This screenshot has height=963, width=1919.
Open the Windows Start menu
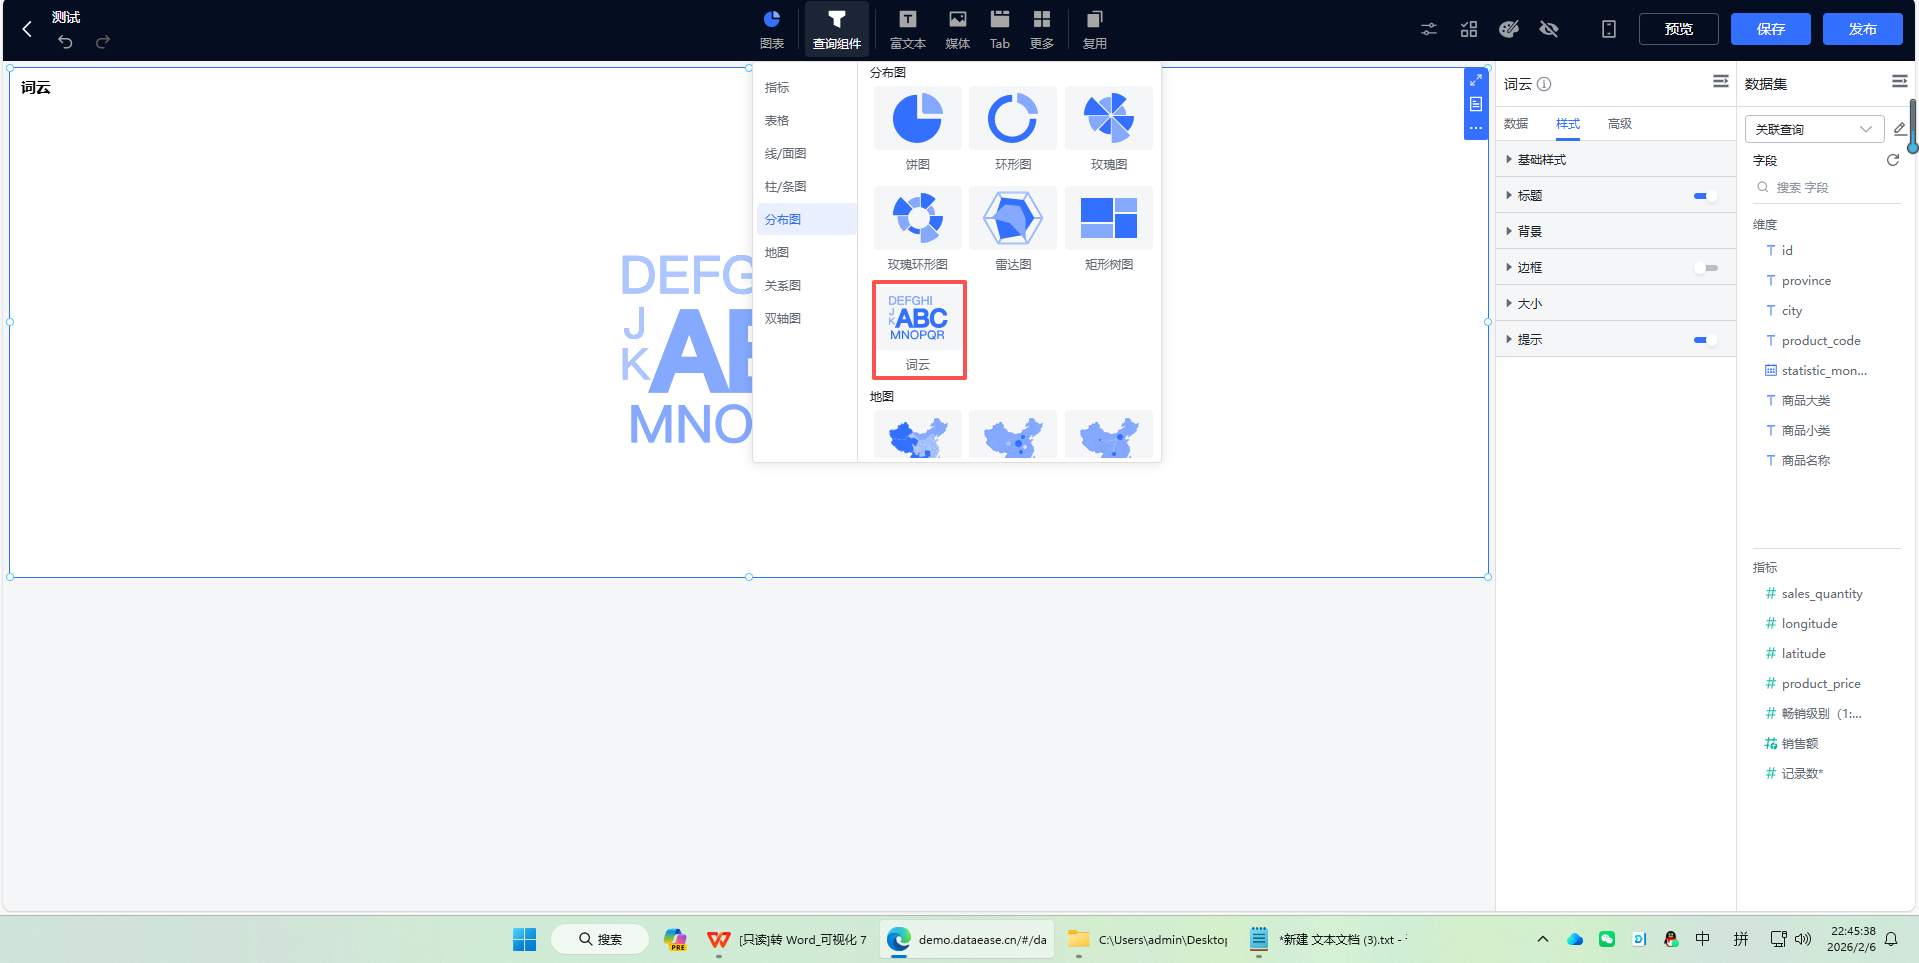tap(524, 939)
